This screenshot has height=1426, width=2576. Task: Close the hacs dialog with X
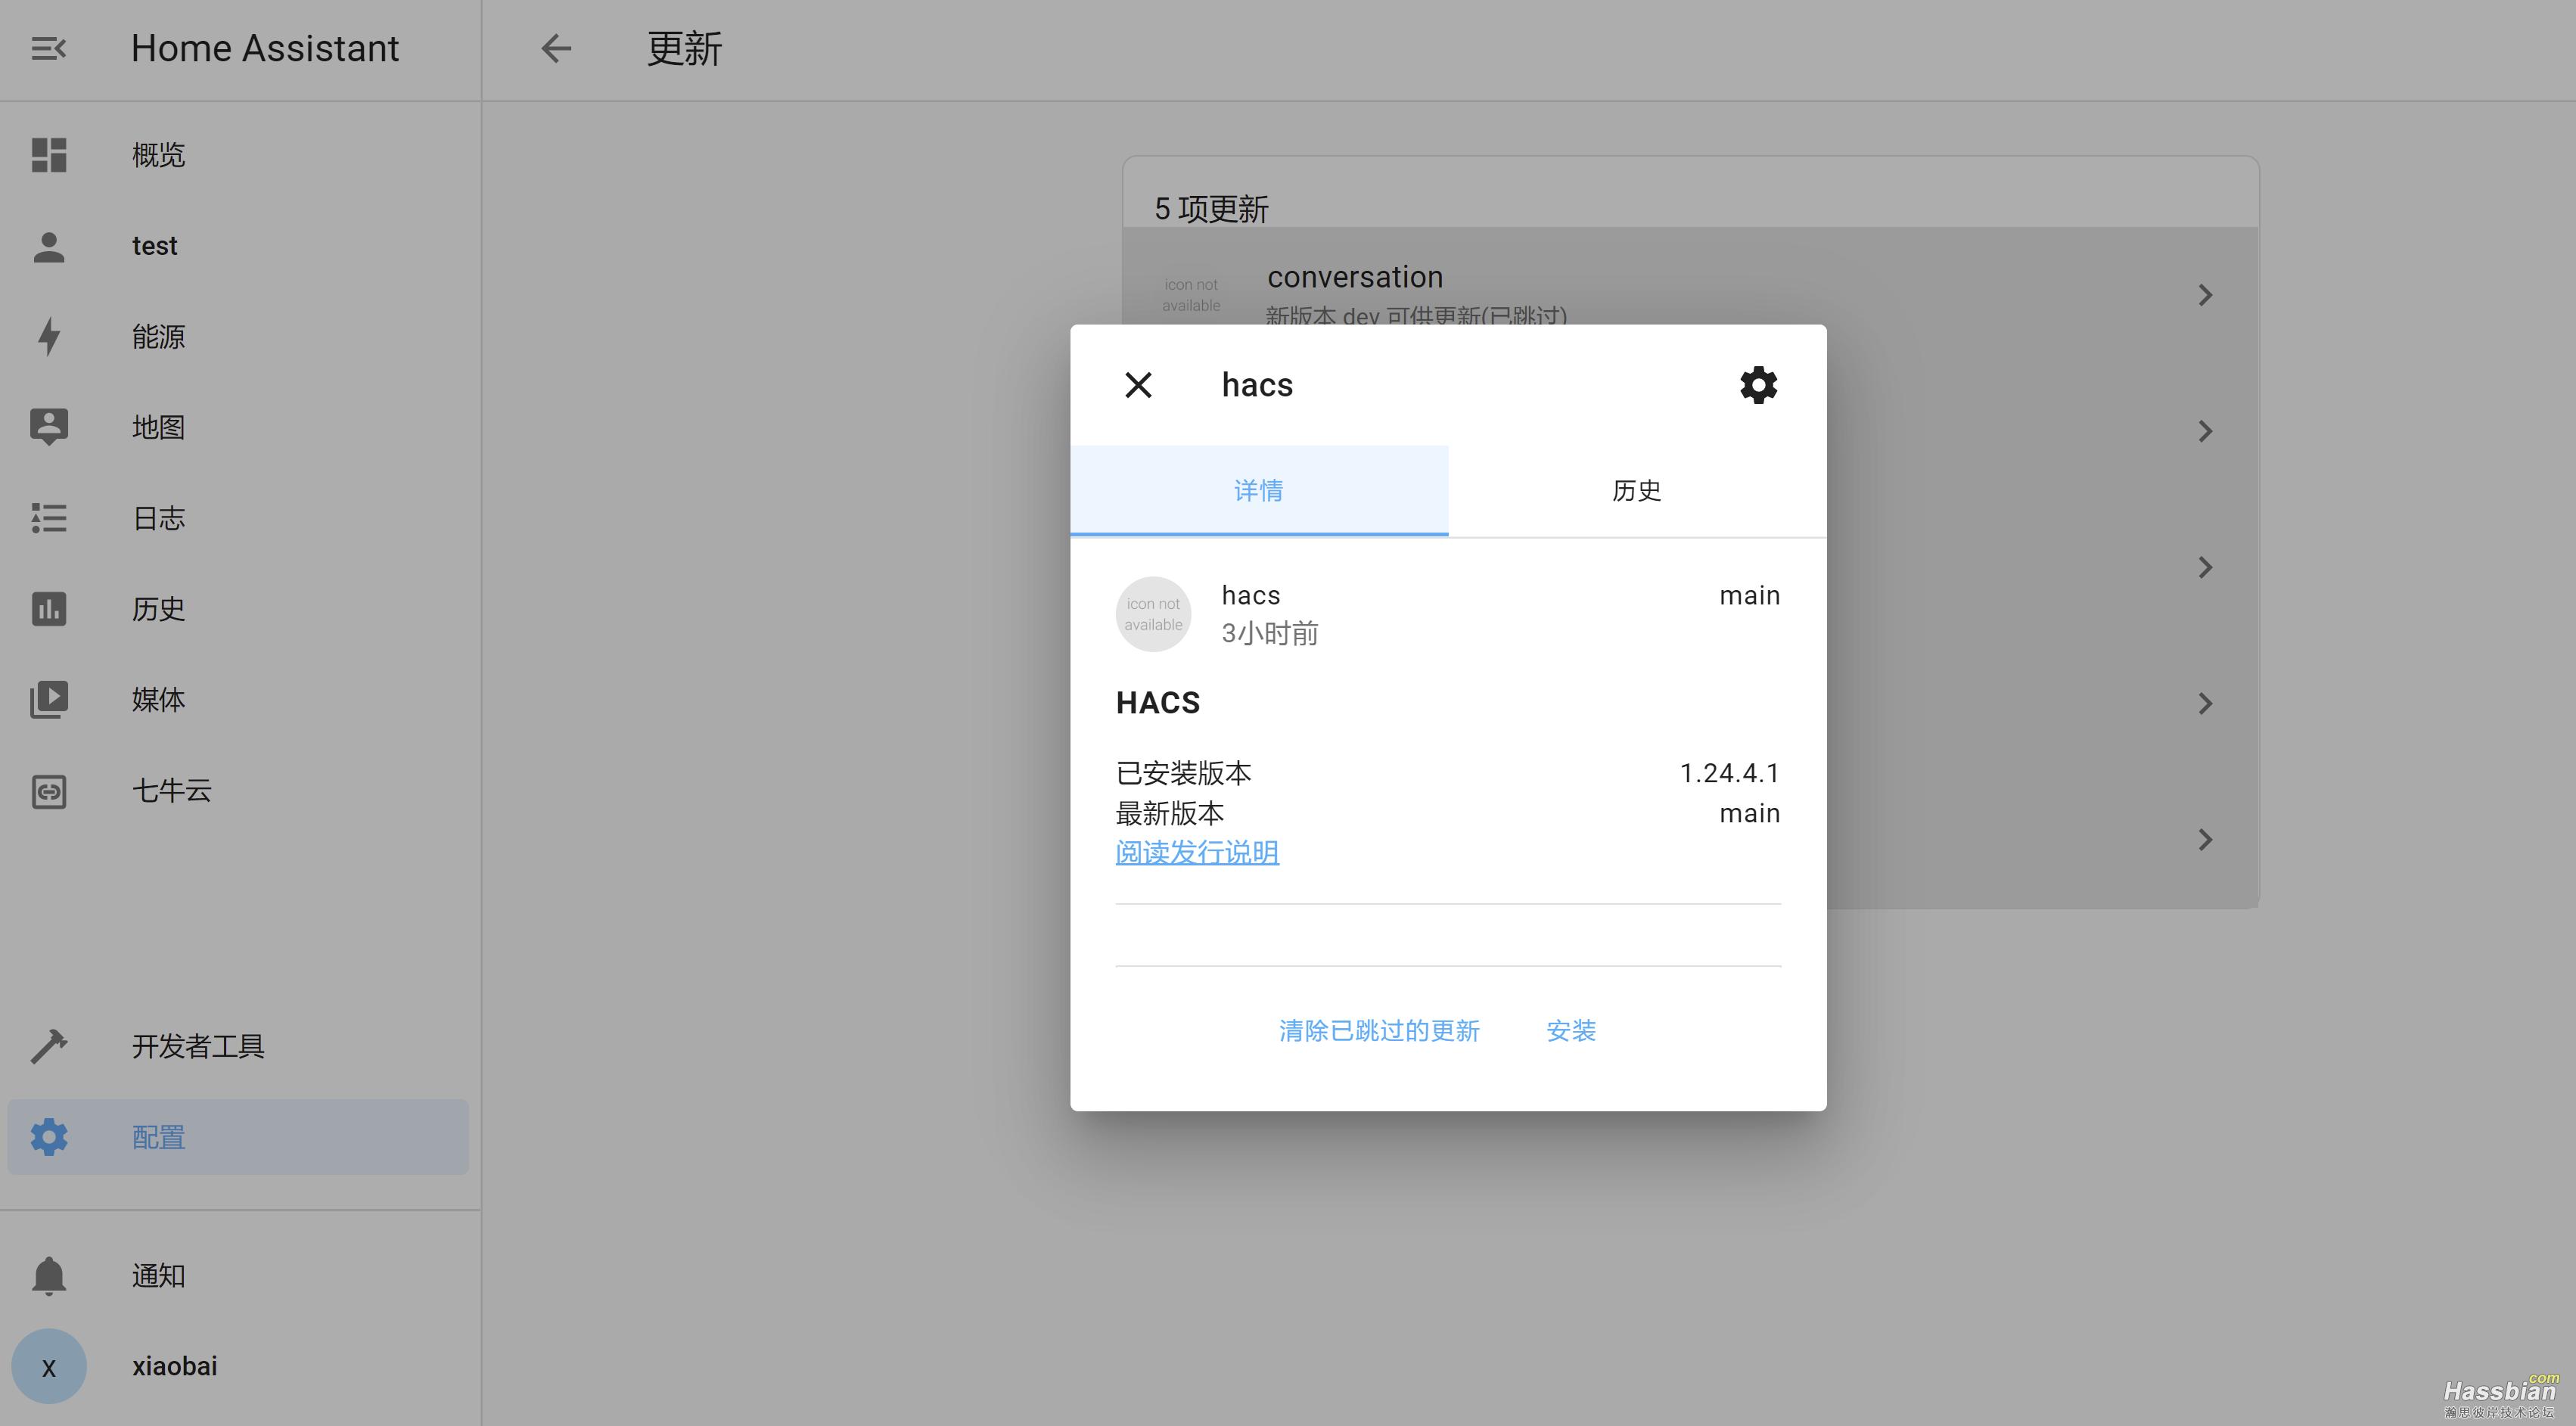click(x=1138, y=385)
